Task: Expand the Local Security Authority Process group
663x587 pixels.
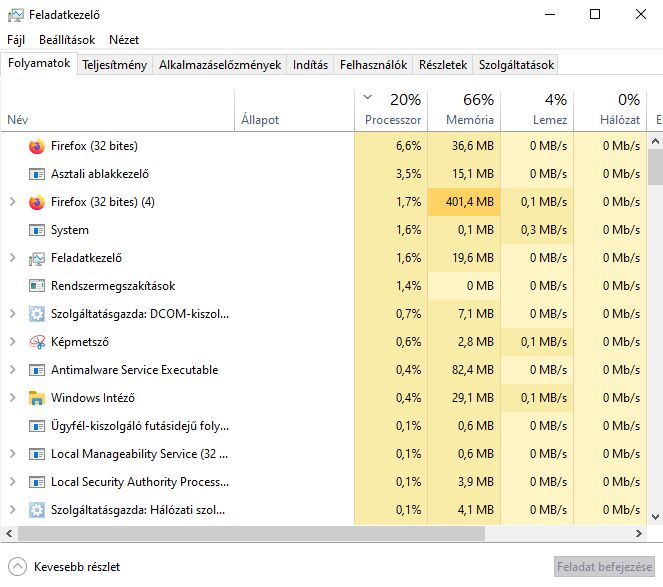Action: [x=13, y=482]
